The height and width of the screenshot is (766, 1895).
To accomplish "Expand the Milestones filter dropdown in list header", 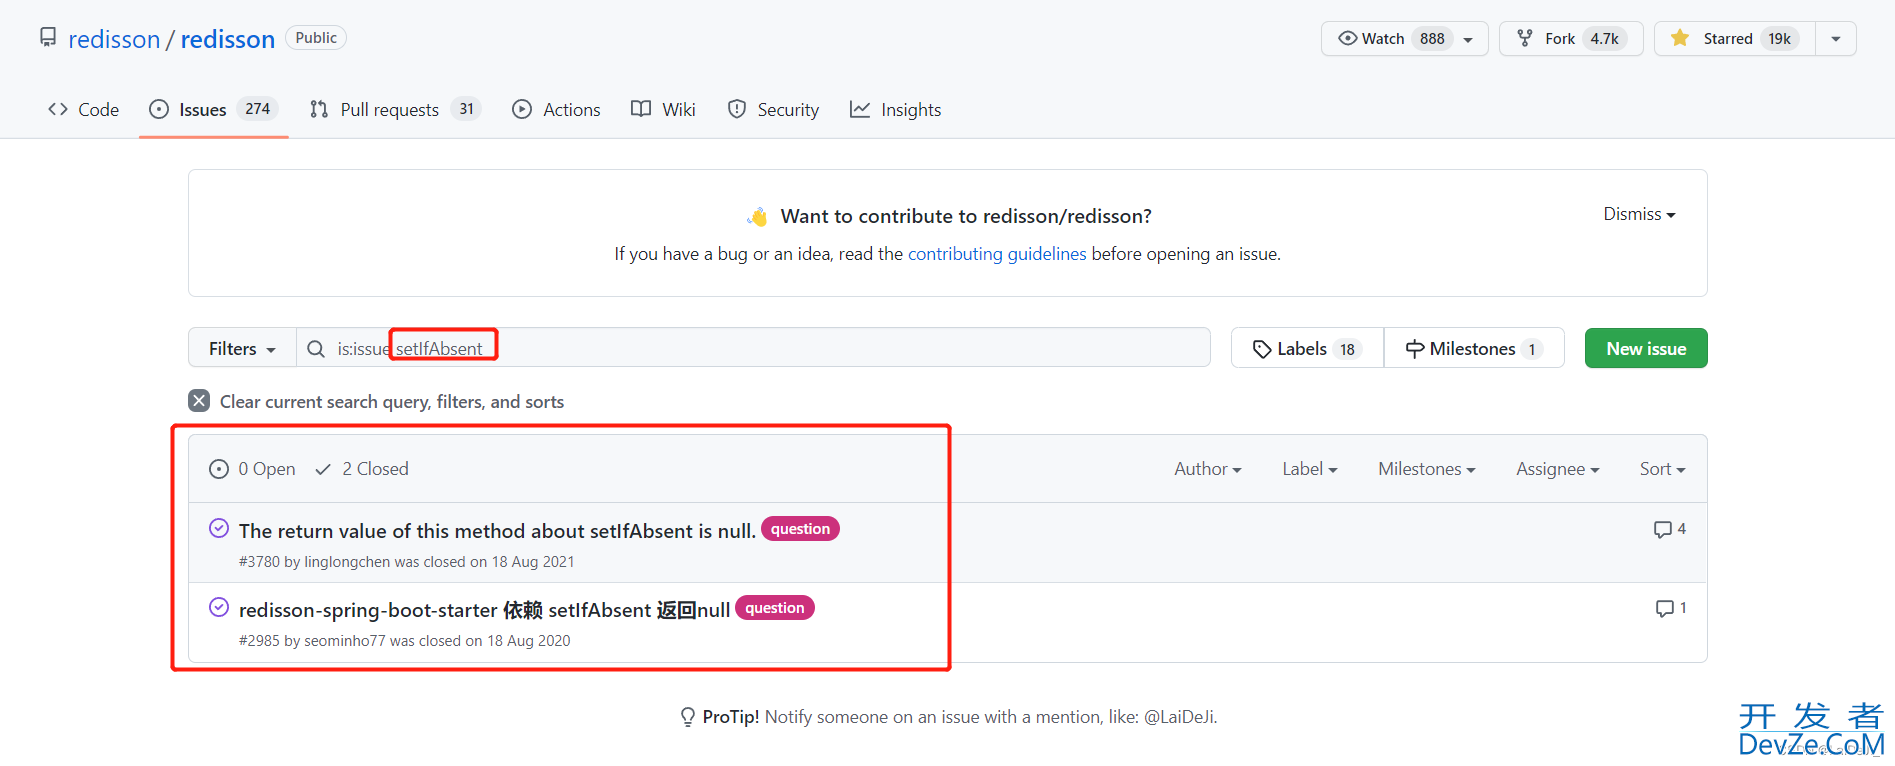I will click(1427, 469).
